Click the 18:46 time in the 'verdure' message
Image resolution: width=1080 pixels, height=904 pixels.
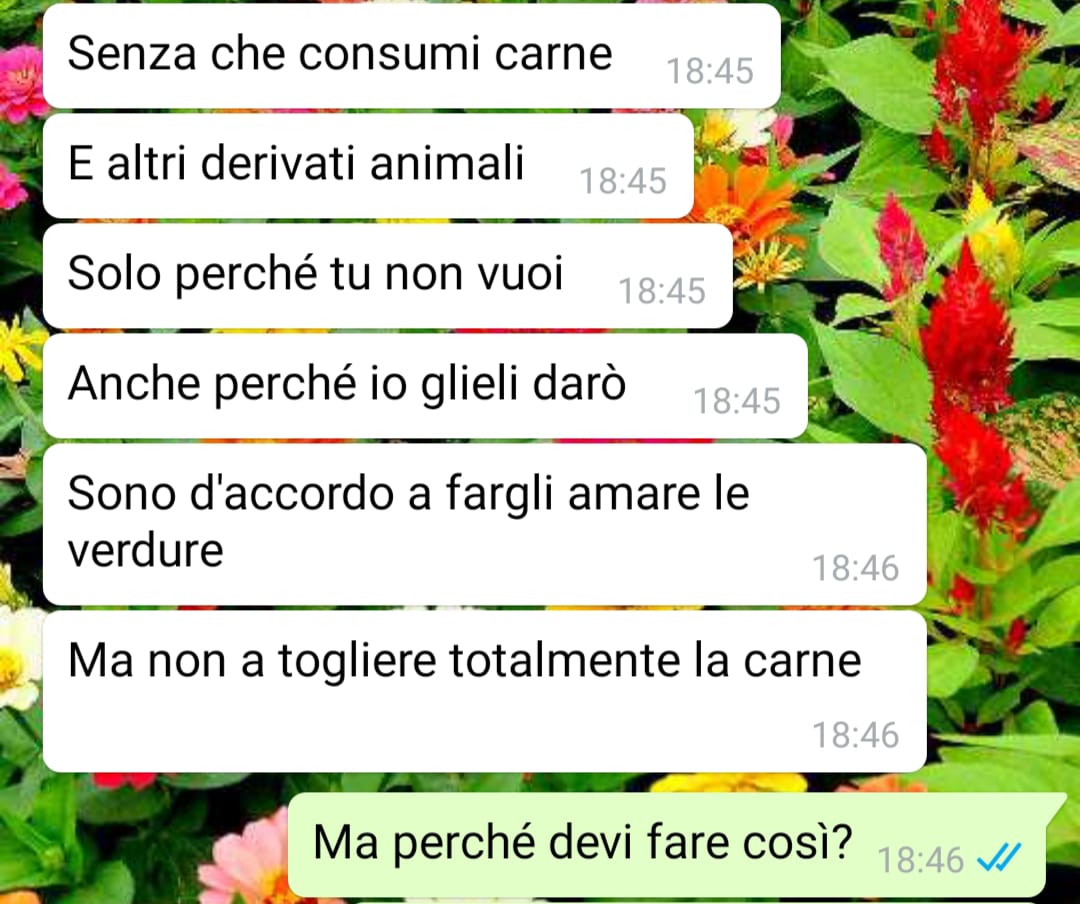[x=855, y=568]
